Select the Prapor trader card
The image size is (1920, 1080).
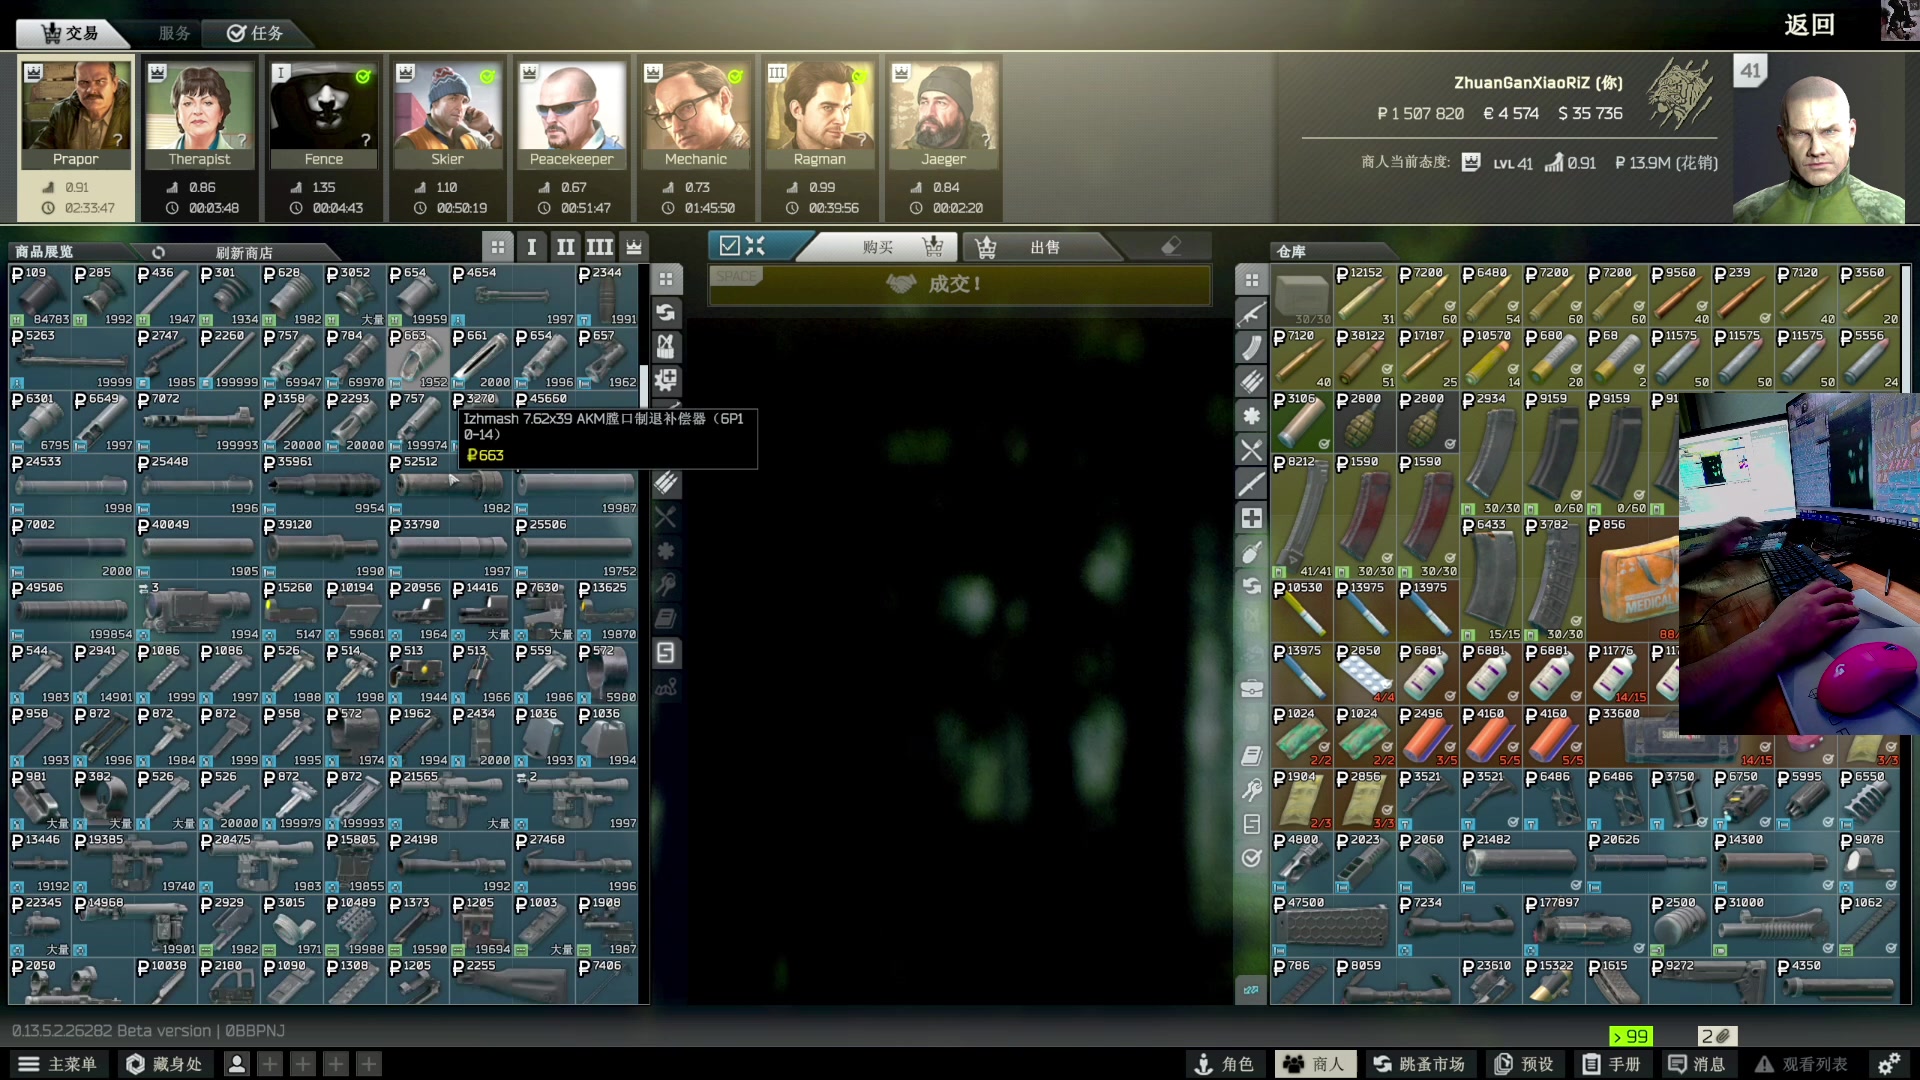[x=76, y=138]
